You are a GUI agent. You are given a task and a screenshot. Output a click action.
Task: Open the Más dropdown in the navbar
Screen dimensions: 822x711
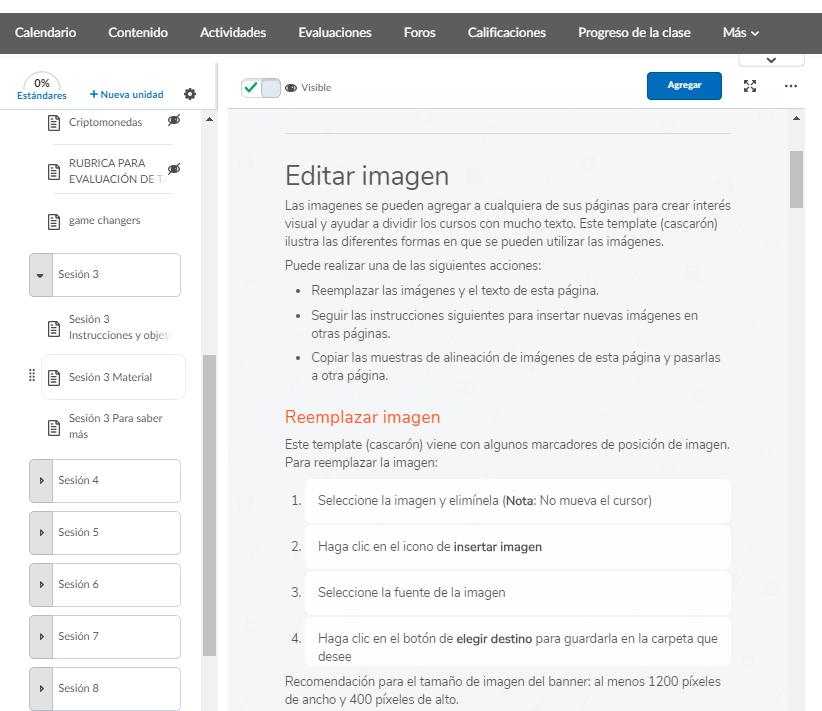pos(740,33)
